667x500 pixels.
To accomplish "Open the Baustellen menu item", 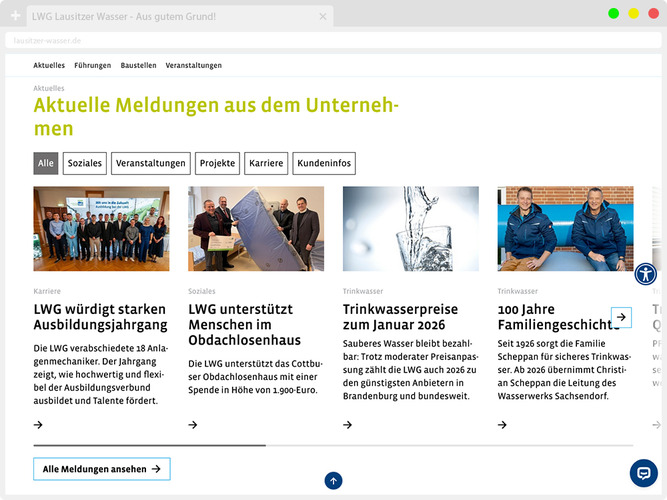I will pyautogui.click(x=139, y=65).
